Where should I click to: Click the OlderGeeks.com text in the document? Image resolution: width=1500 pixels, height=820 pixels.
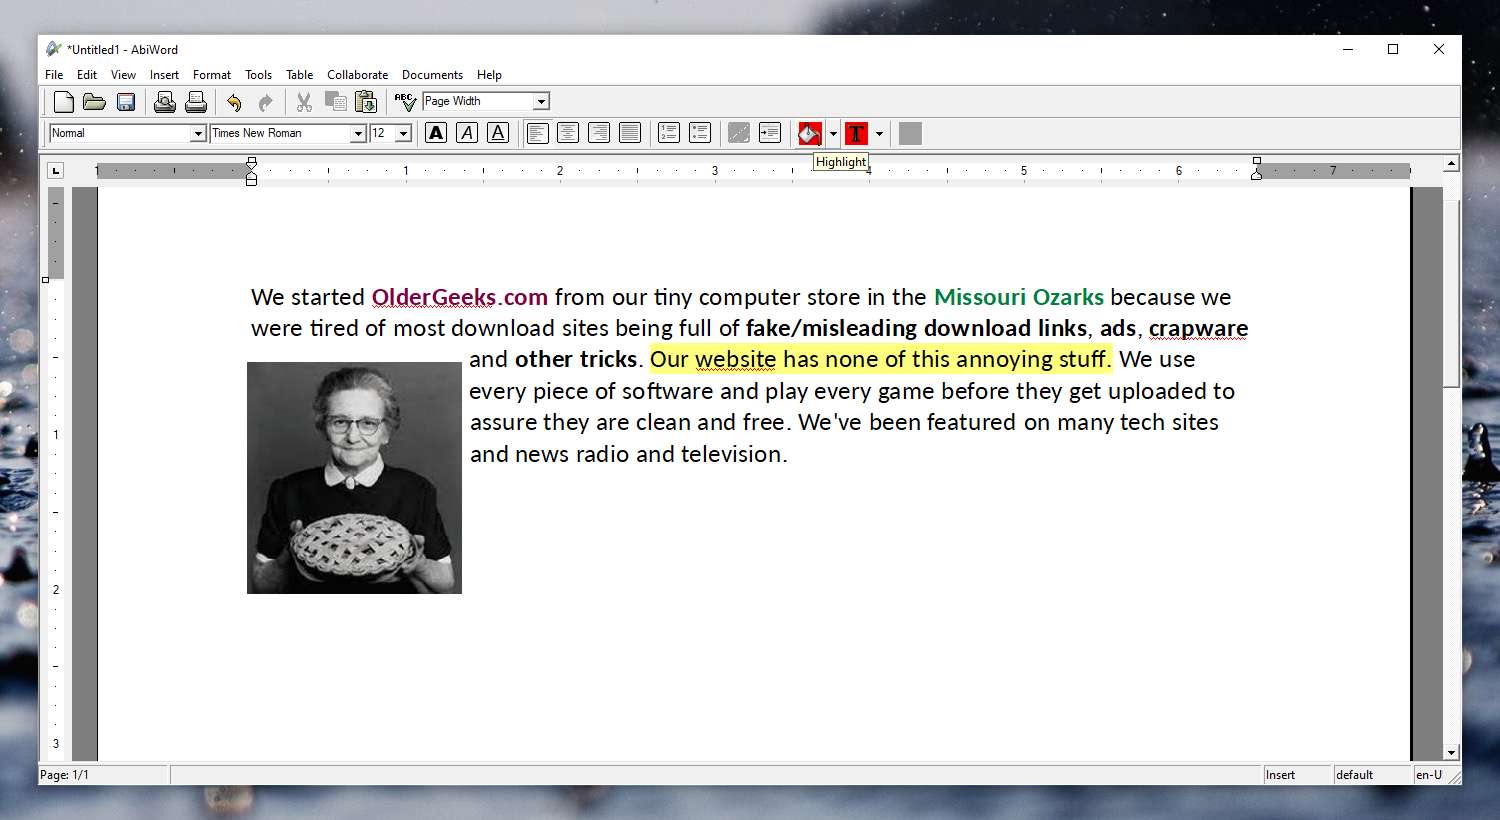(x=459, y=297)
